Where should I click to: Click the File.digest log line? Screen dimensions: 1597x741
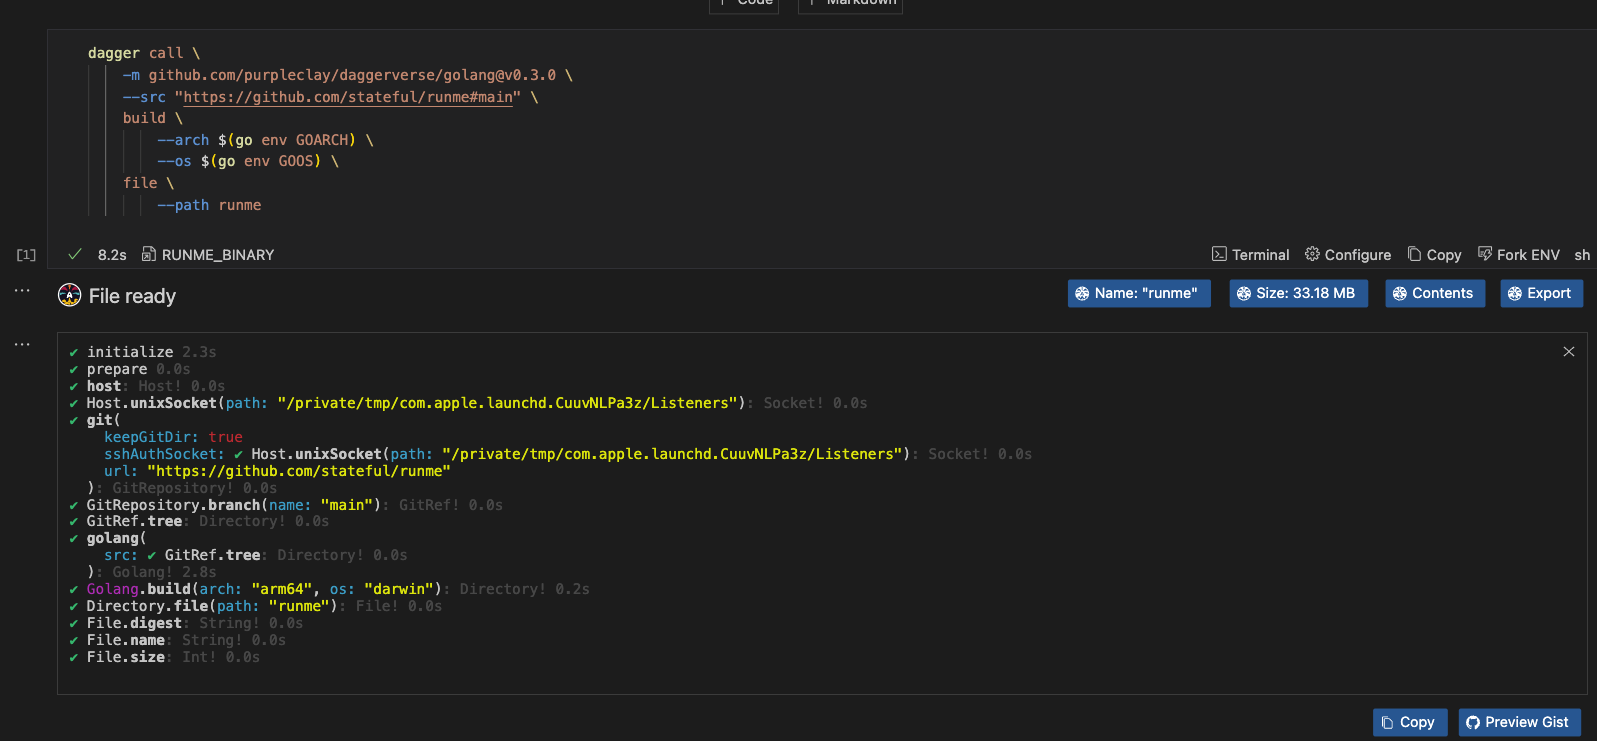click(x=186, y=623)
